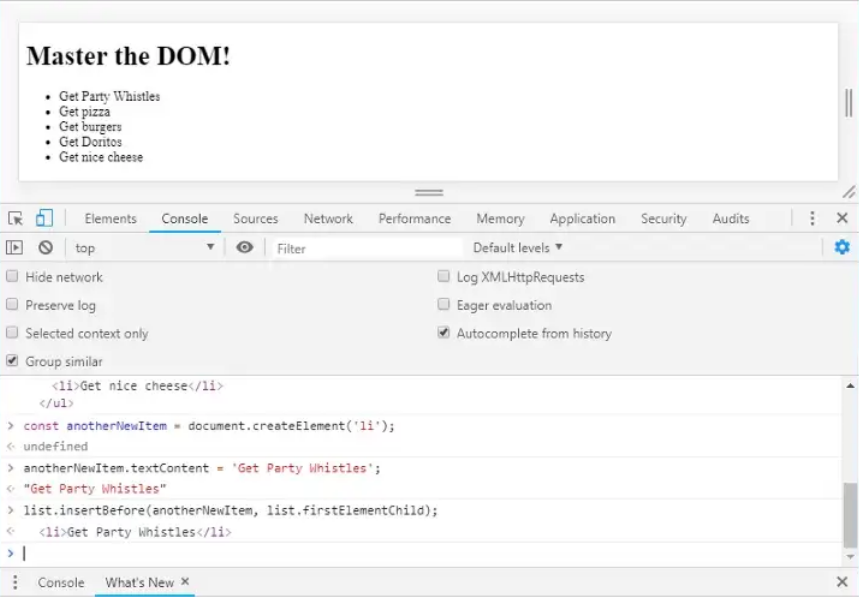Expand the Default levels dropdown
This screenshot has height=599, width=859.
517,247
